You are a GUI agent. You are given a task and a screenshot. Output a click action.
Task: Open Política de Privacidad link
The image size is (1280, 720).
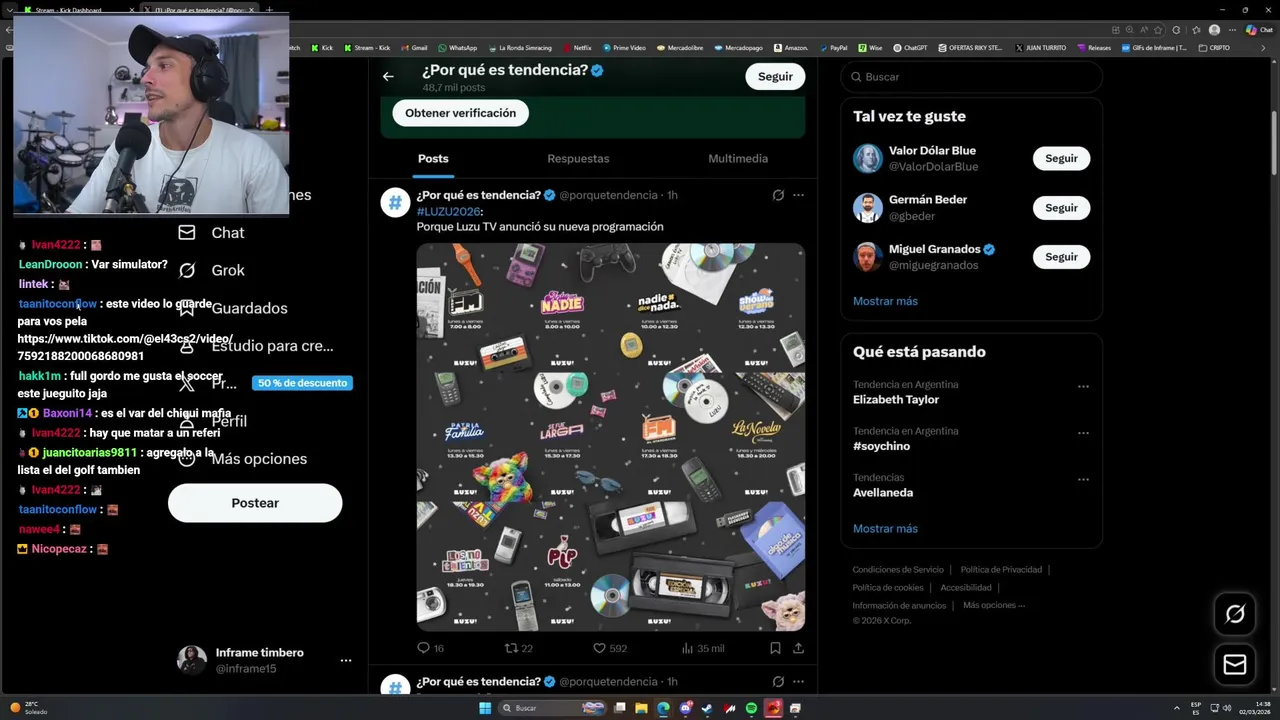[x=1001, y=570]
